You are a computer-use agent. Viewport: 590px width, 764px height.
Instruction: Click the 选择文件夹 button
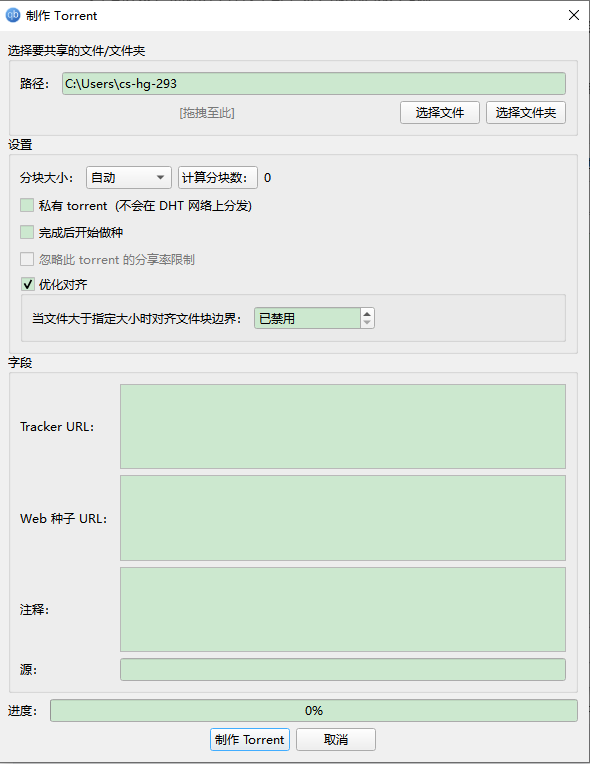coord(525,113)
